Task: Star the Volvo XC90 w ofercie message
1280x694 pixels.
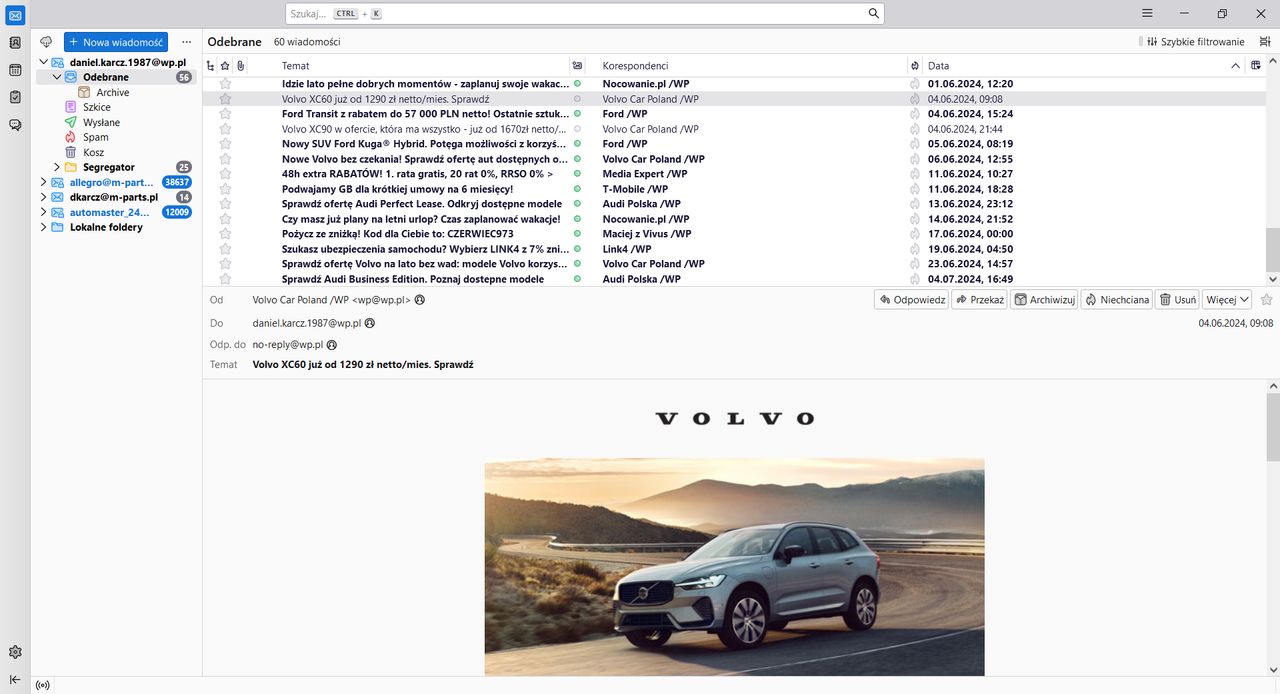Action: [225, 129]
